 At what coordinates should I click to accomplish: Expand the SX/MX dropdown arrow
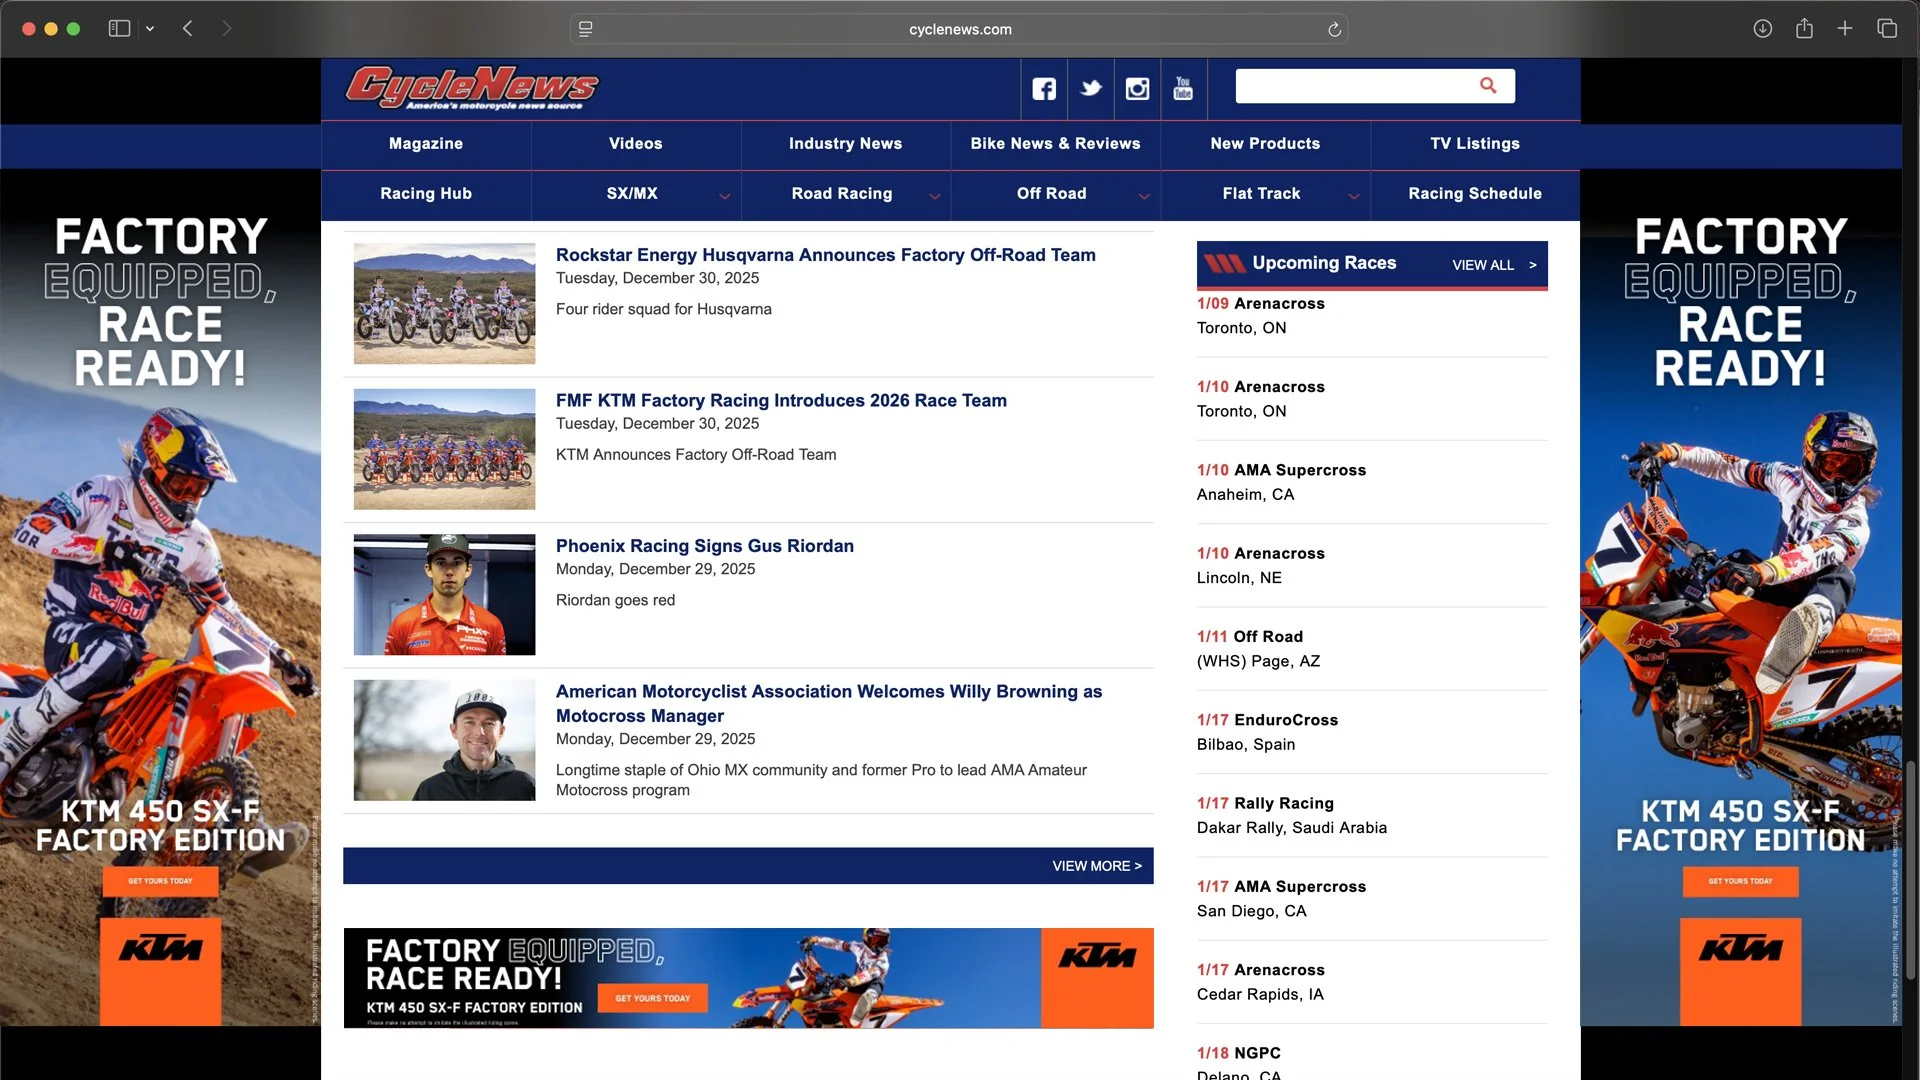click(725, 196)
